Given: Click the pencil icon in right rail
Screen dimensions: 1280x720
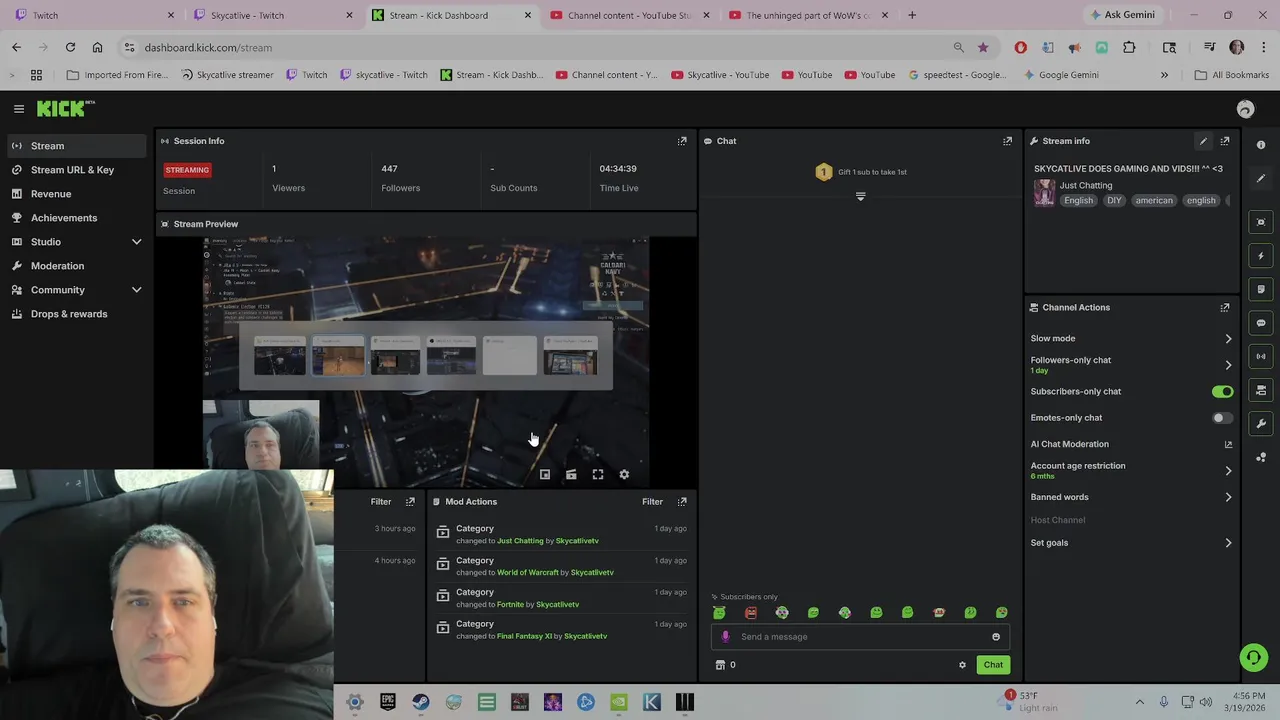Looking at the screenshot, I should (1261, 179).
